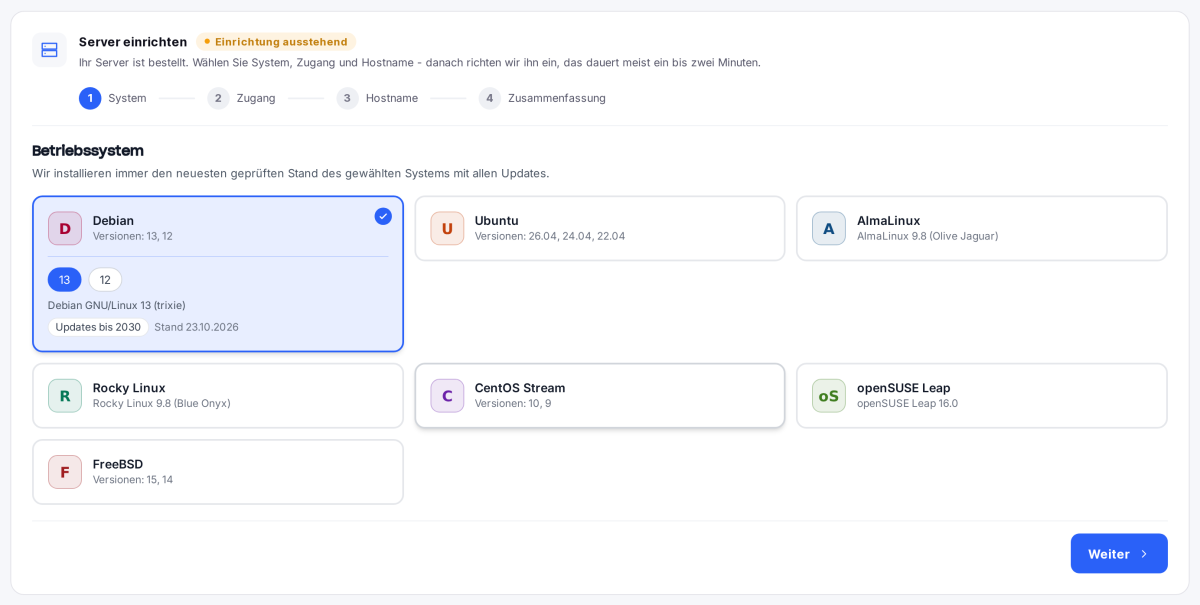Viewport: 1200px width, 605px height.
Task: Click the Updates bis 2030 badge
Action: pos(98,327)
